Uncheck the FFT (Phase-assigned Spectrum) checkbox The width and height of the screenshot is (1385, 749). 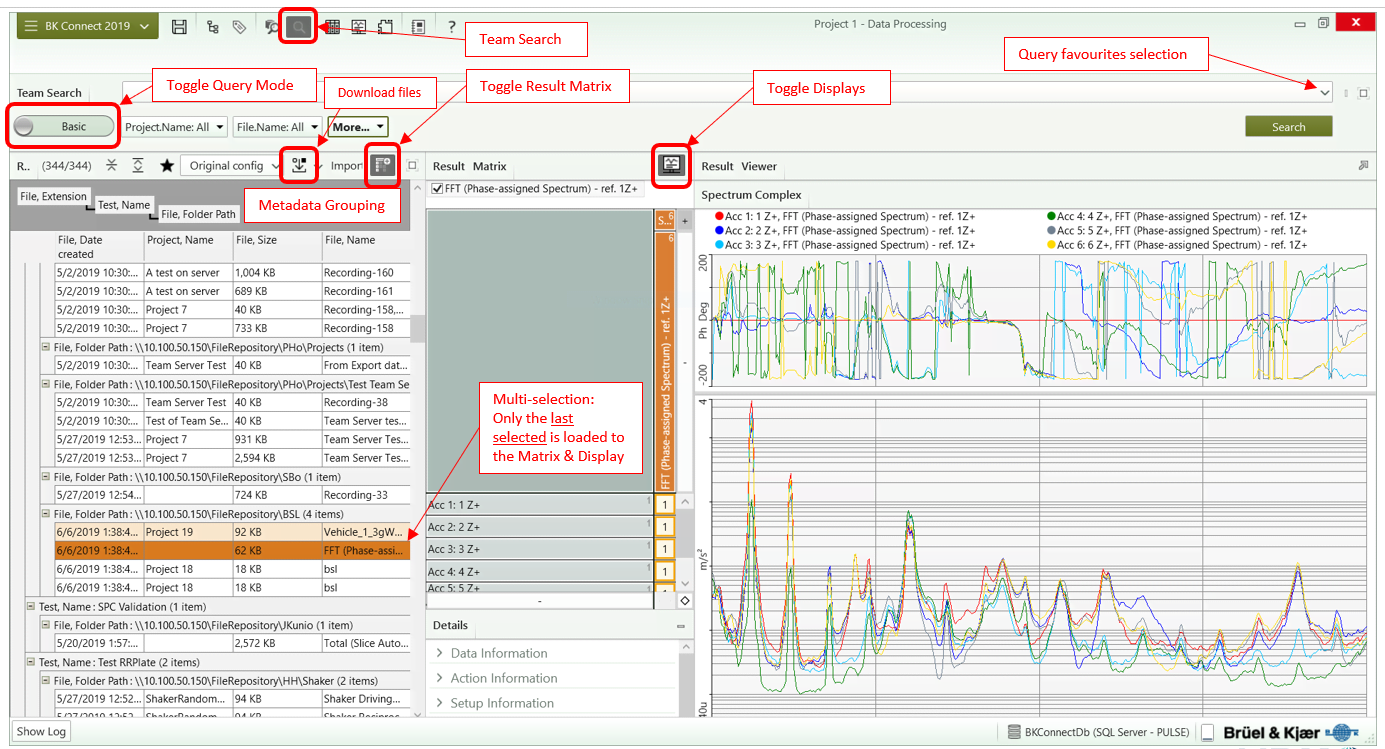[x=437, y=187]
